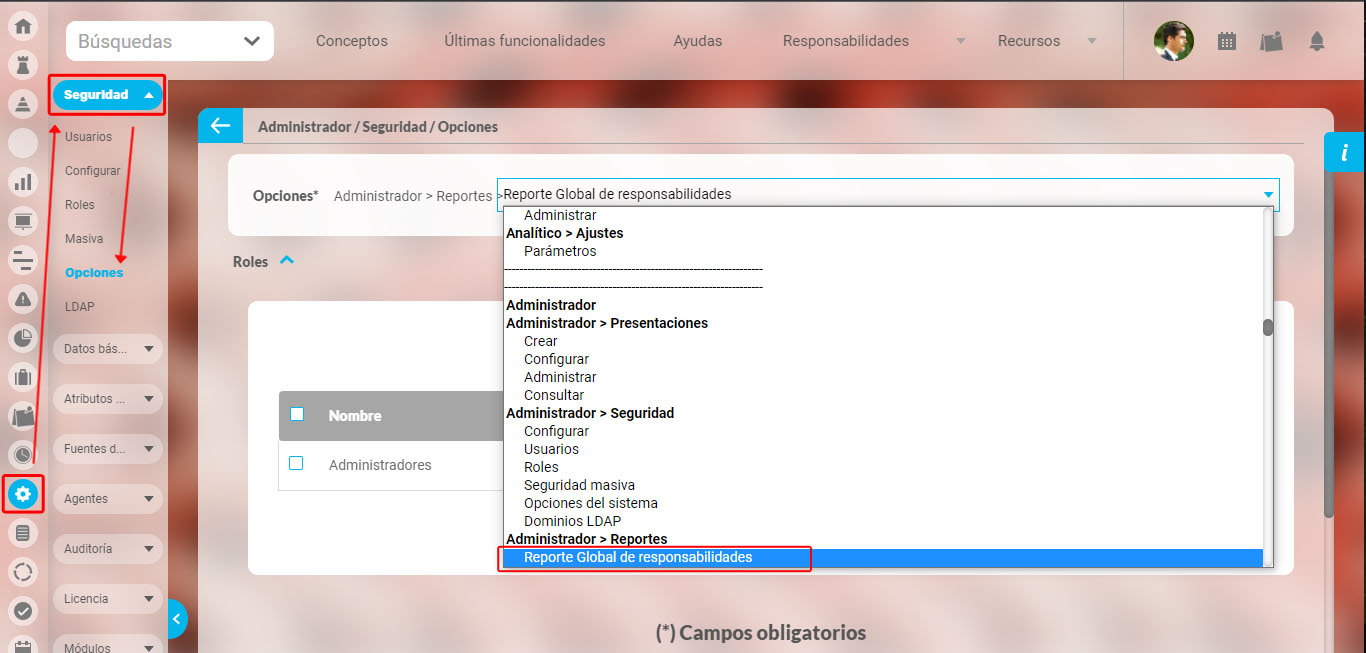Image resolution: width=1366 pixels, height=653 pixels.
Task: Open the Búsquedas dropdown
Action: [x=169, y=42]
